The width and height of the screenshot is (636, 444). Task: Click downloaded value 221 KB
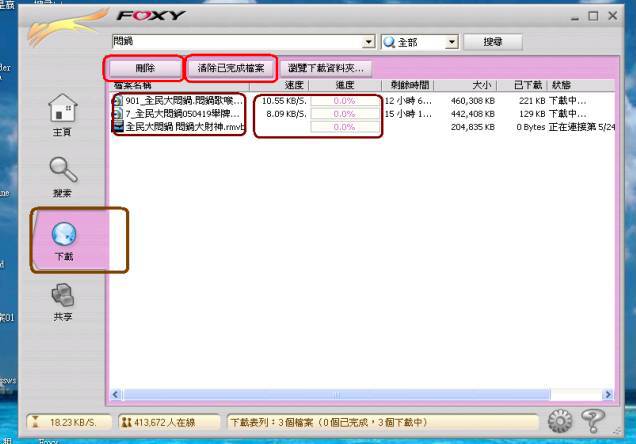(x=532, y=101)
